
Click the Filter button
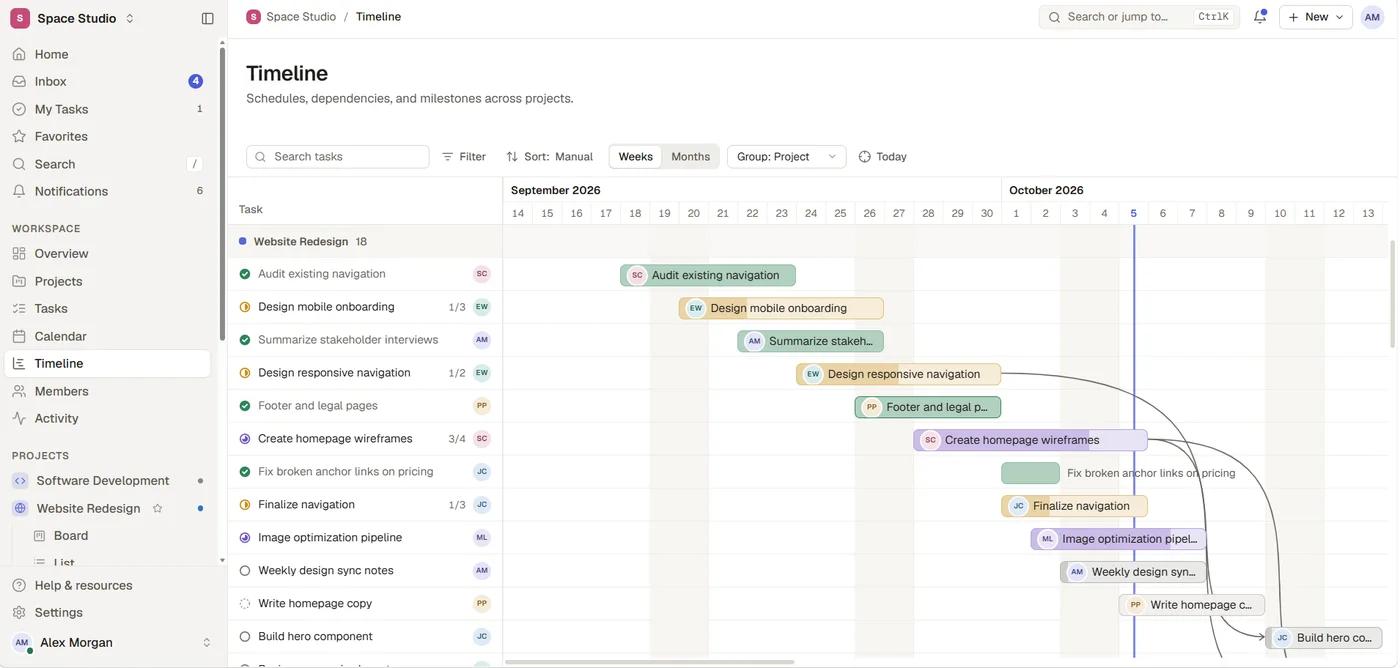point(464,157)
